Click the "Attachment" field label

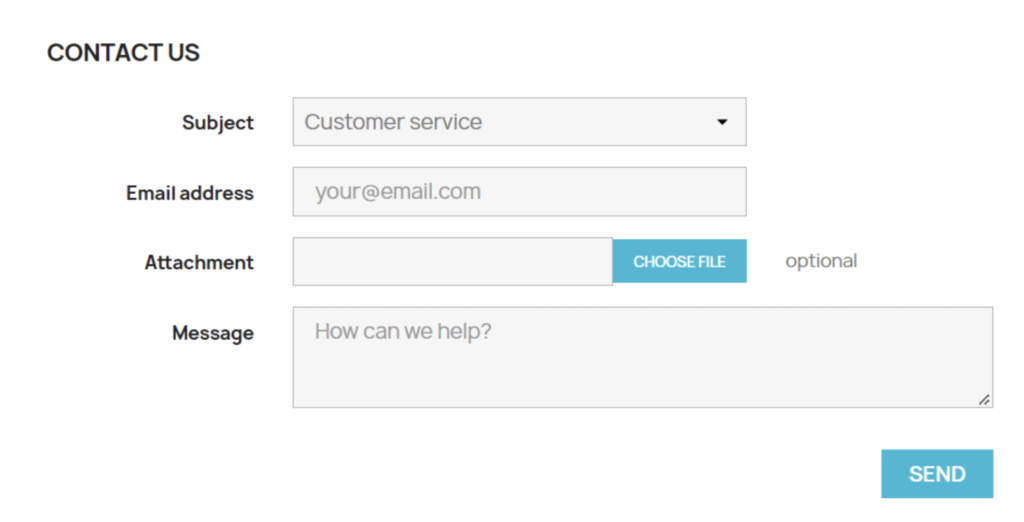199,263
